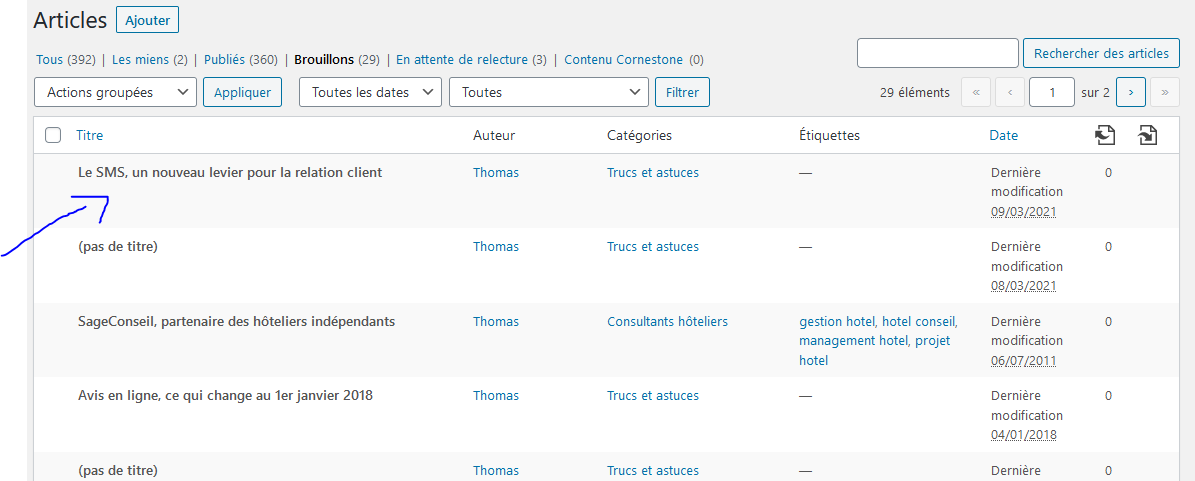Select En attente de relecture view

[462, 59]
